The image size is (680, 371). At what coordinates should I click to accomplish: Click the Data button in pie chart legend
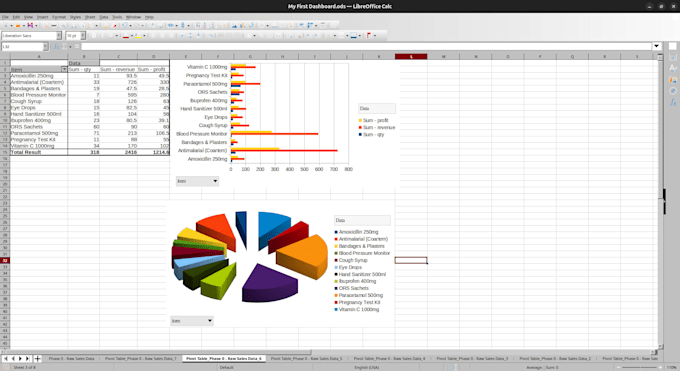click(362, 220)
